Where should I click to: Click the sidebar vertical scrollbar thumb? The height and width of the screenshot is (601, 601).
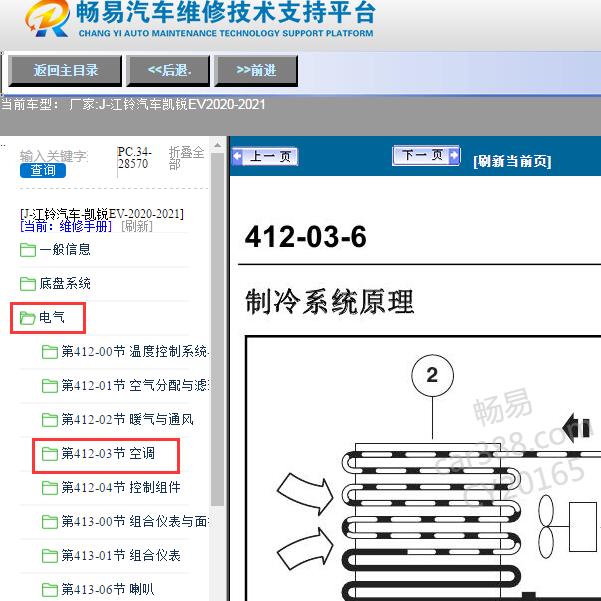[x=217, y=330]
